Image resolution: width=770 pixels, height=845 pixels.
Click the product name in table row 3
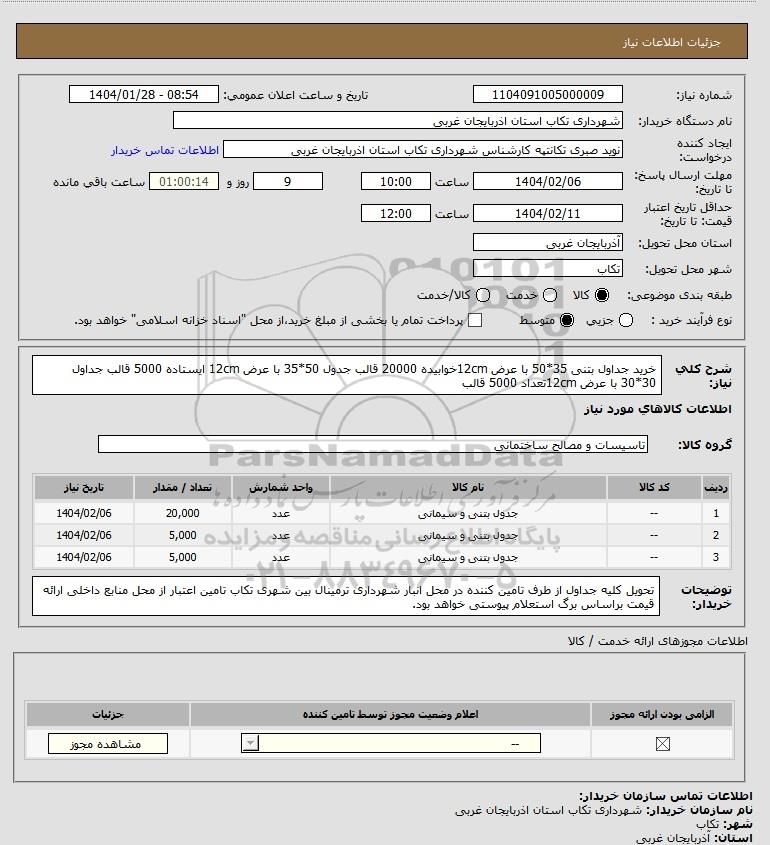[468, 558]
